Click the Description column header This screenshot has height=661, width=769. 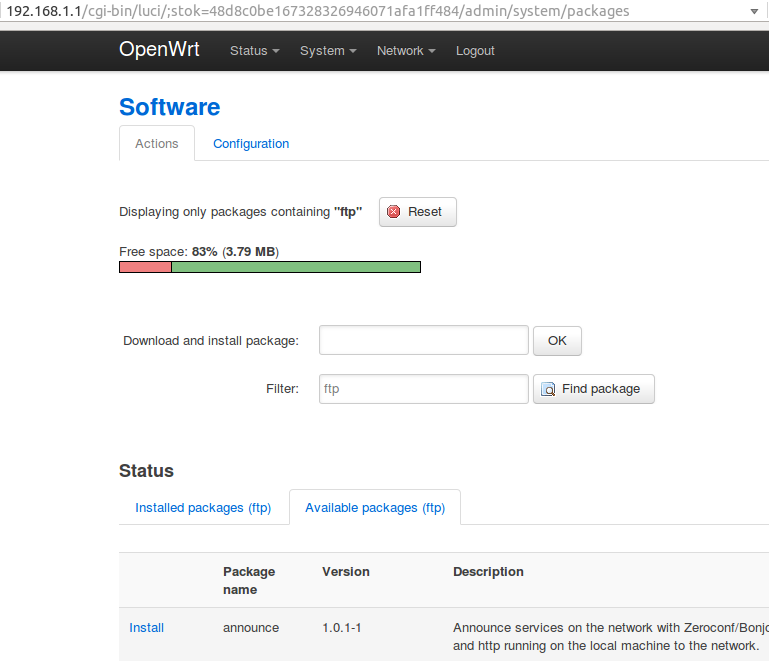(x=488, y=572)
